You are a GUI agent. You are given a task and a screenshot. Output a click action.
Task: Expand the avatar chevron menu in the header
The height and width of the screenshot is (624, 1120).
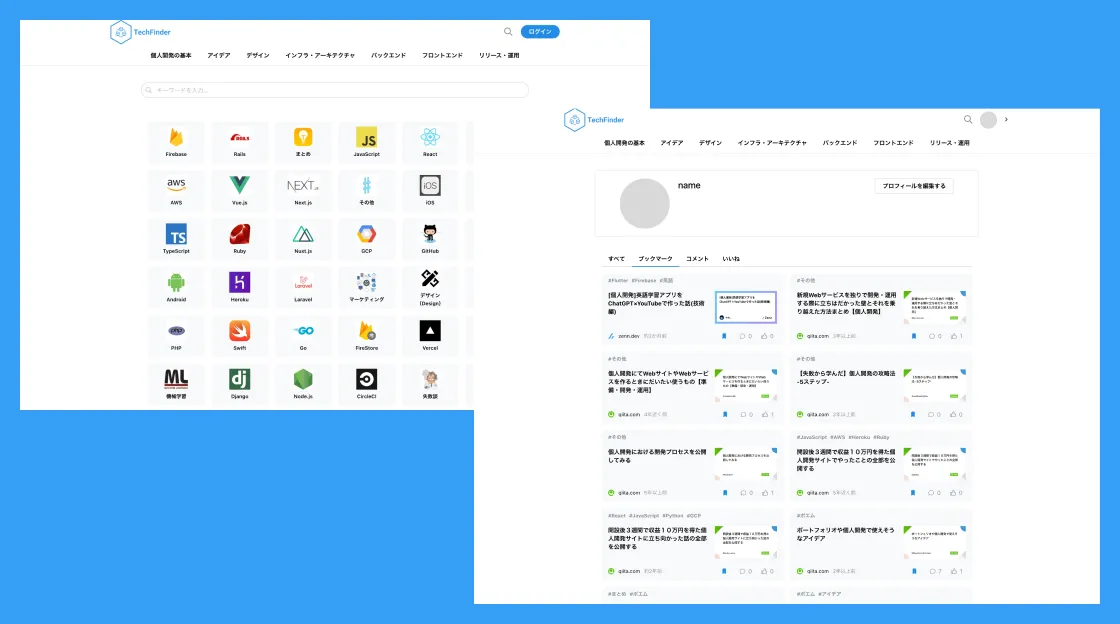pyautogui.click(x=1005, y=119)
